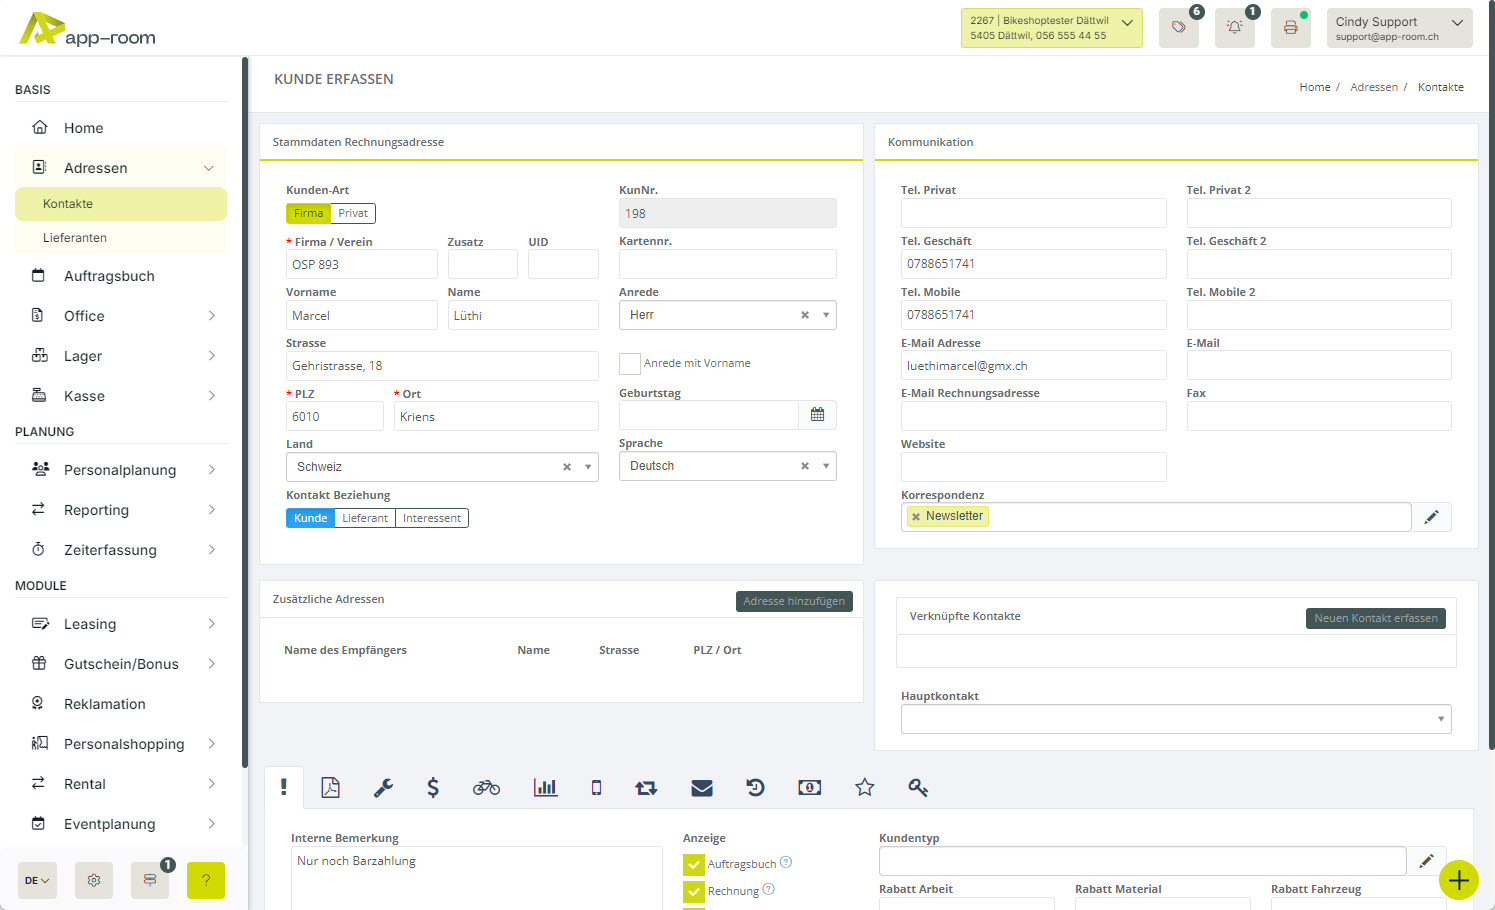1495x910 pixels.
Task: Open Lieferanten in the sidebar
Action: point(75,238)
